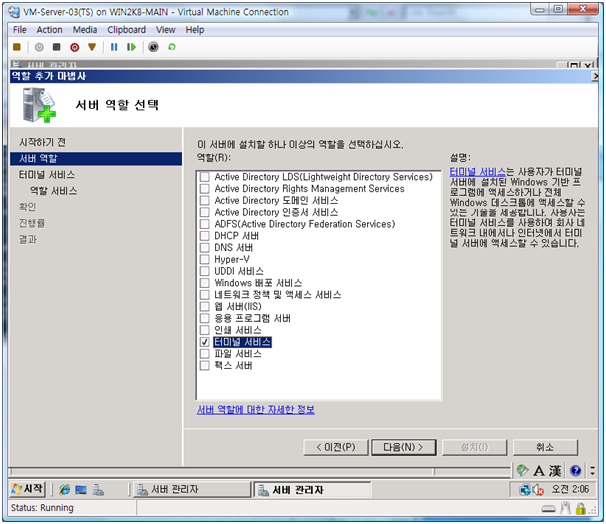
Task: Check the 팩스 서버 role checkbox
Action: point(204,366)
